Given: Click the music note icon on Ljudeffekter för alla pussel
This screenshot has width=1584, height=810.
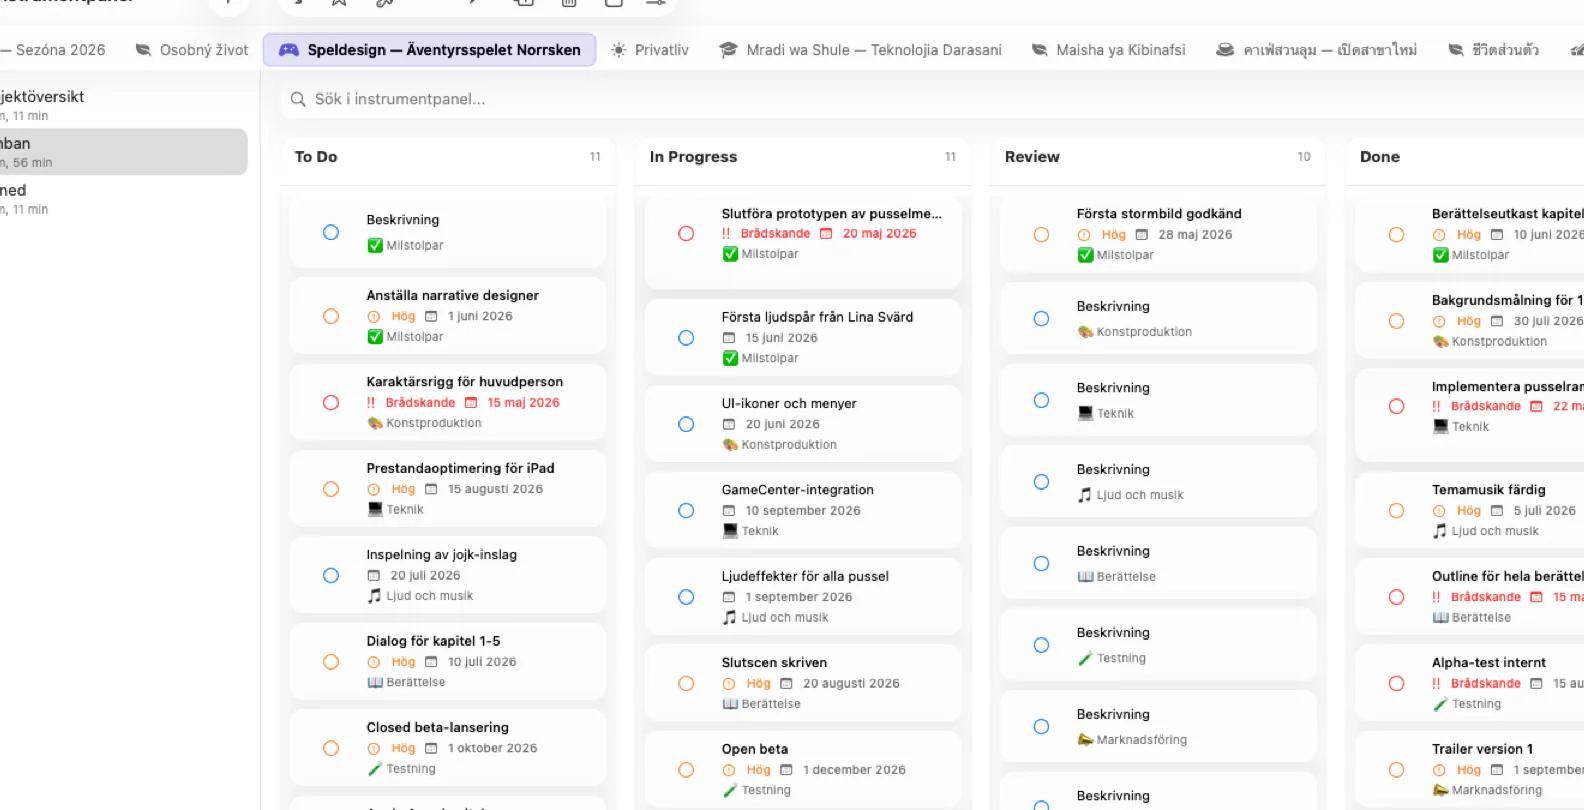Looking at the screenshot, I should coord(730,617).
